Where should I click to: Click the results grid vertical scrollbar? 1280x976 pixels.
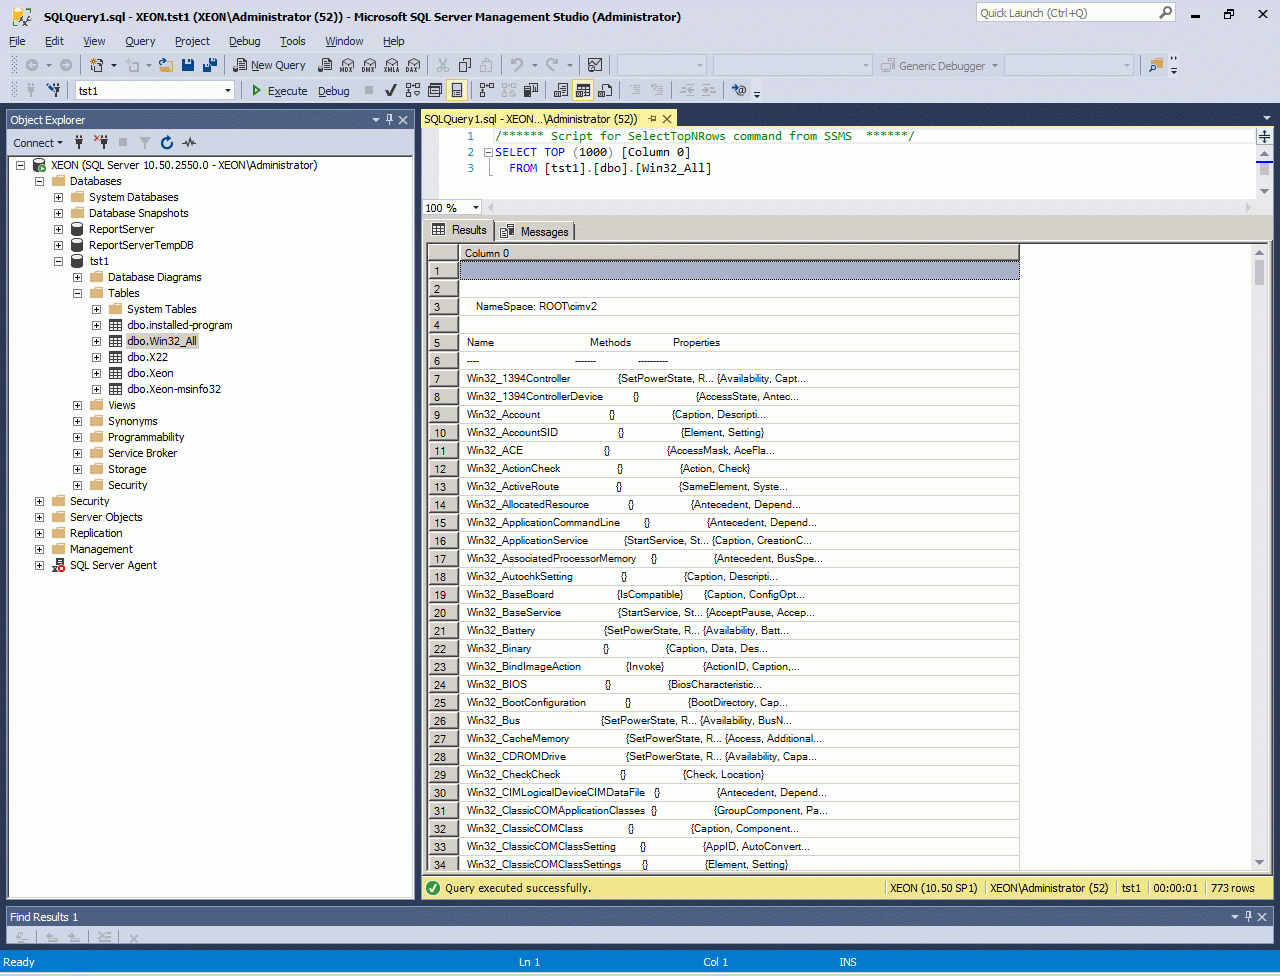1259,558
